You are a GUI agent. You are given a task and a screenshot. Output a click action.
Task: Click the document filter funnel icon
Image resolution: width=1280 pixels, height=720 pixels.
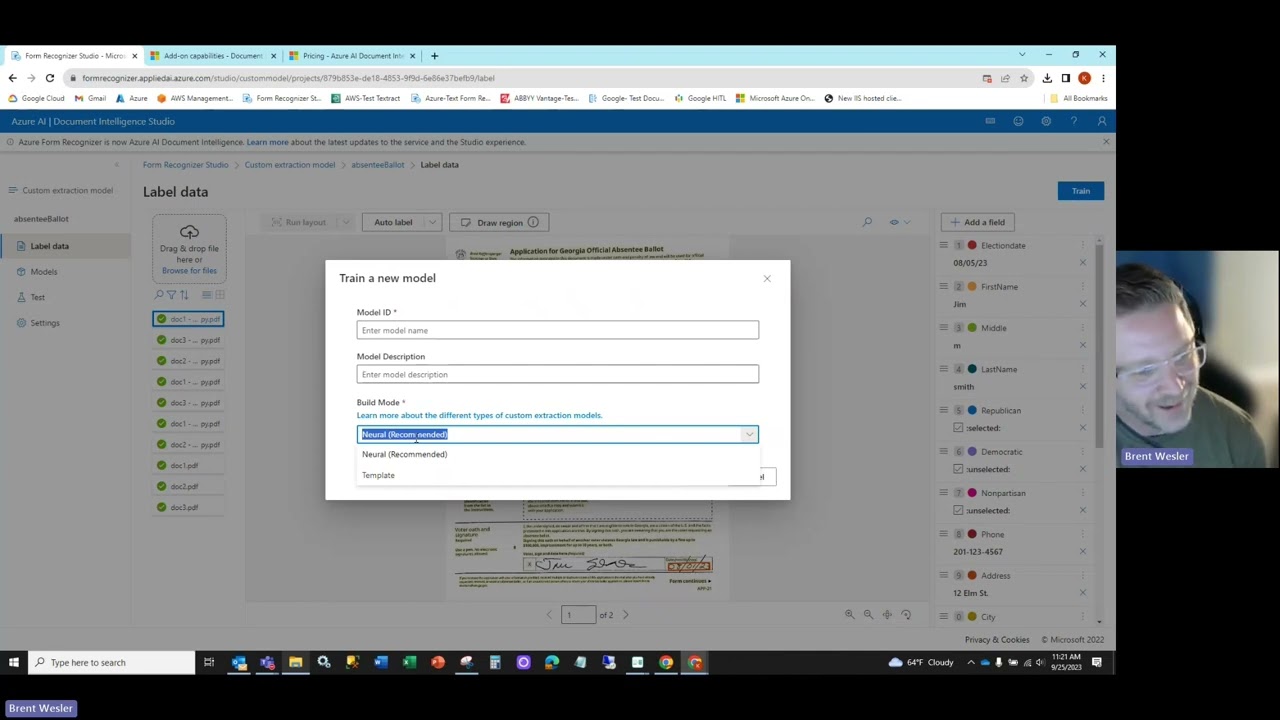point(171,295)
